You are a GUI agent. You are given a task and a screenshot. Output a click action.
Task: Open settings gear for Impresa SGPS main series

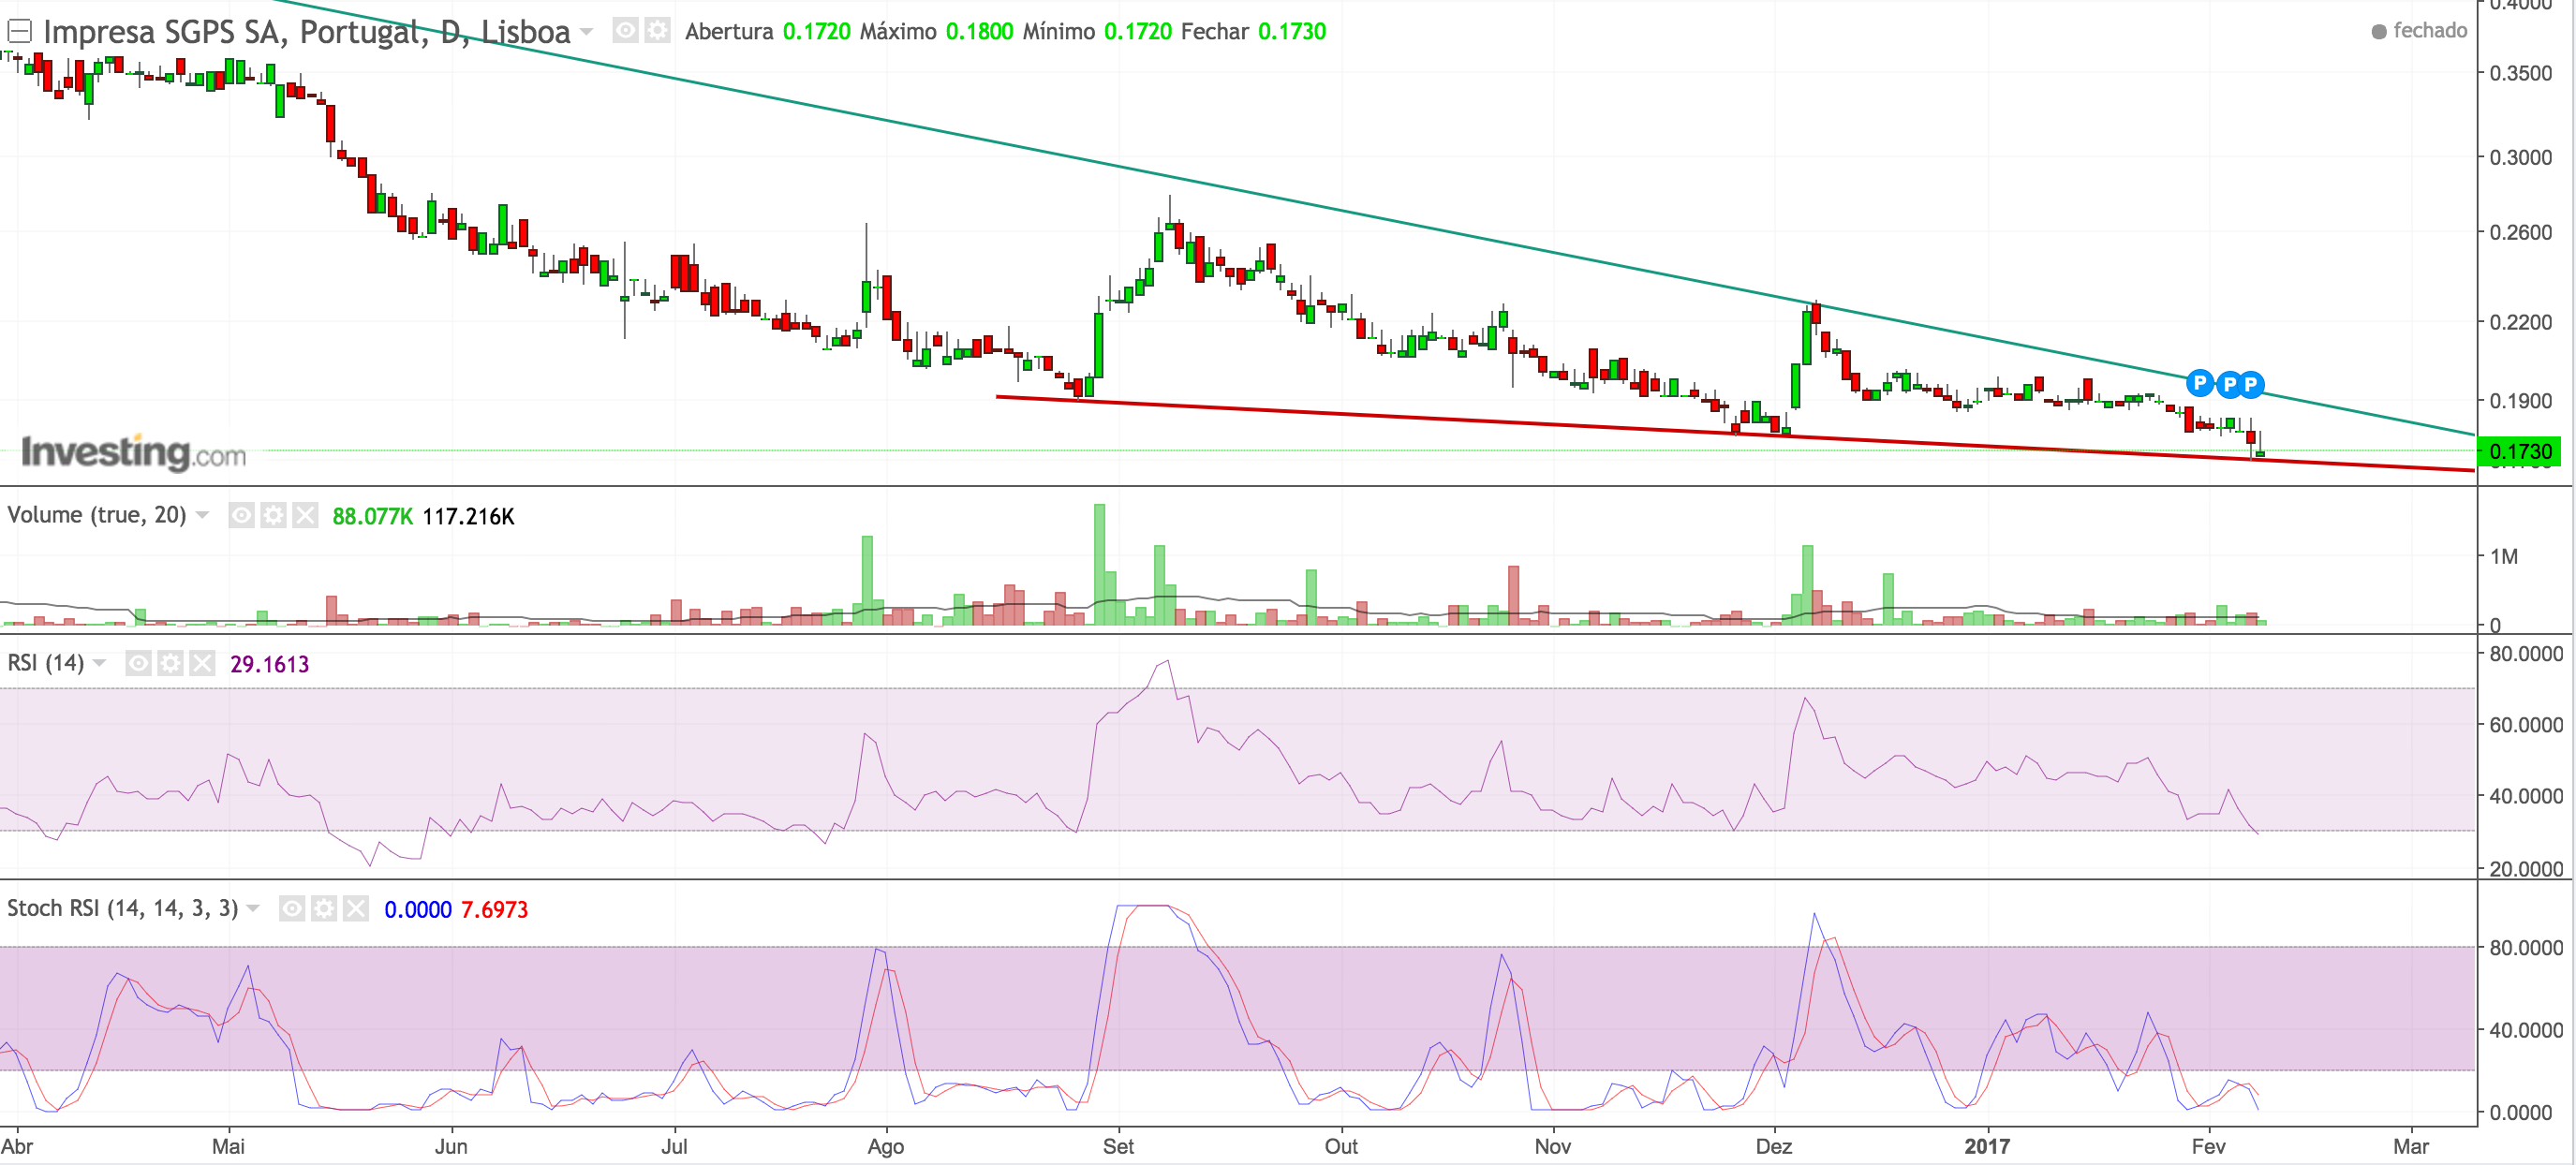(x=657, y=31)
